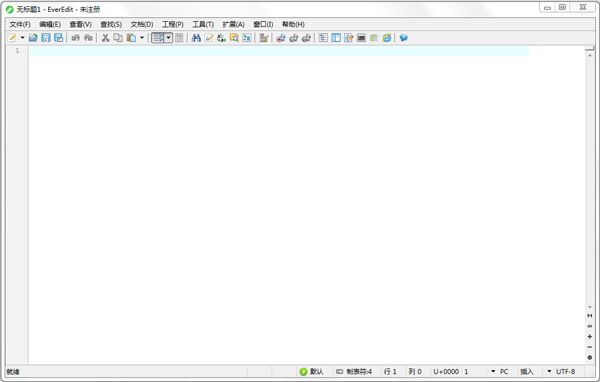The width and height of the screenshot is (600, 382).
Task: Click the New document pencil icon
Action: 12,38
